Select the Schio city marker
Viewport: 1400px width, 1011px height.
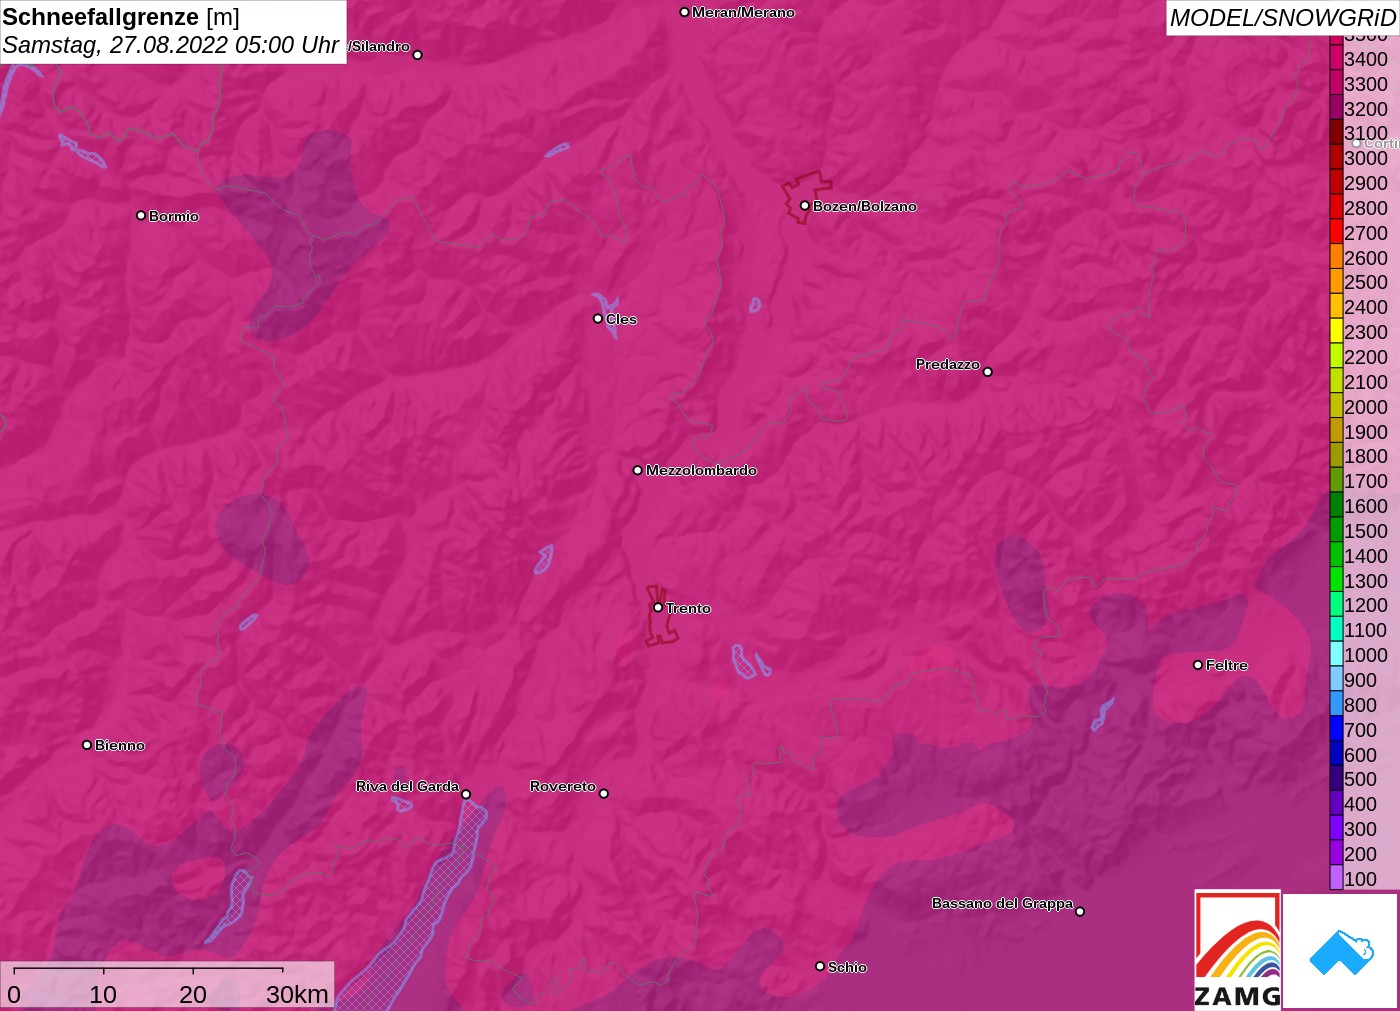click(x=820, y=966)
